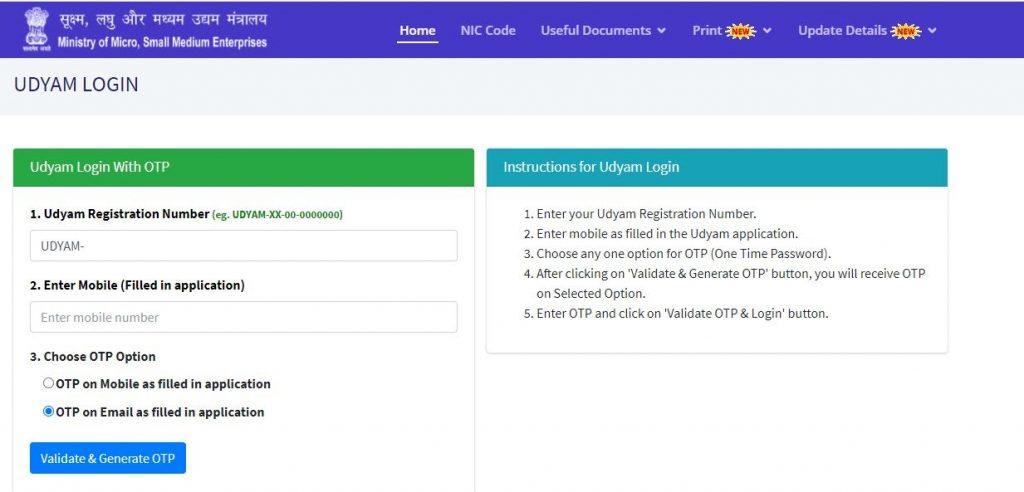This screenshot has width=1024, height=492.
Task: Click the Ministry of Micro, Small Medium Enterprises title
Action: tap(162, 43)
